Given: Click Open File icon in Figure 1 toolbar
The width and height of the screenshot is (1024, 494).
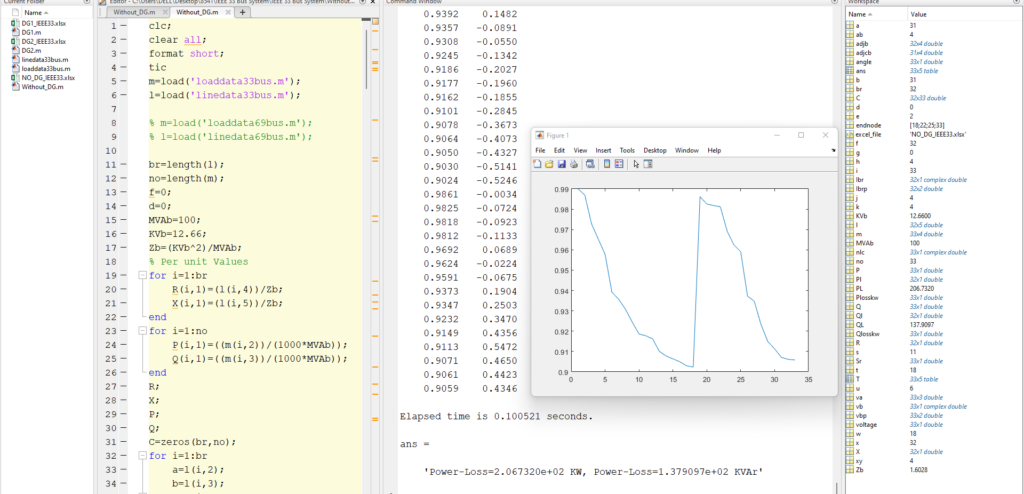Looking at the screenshot, I should (549, 164).
